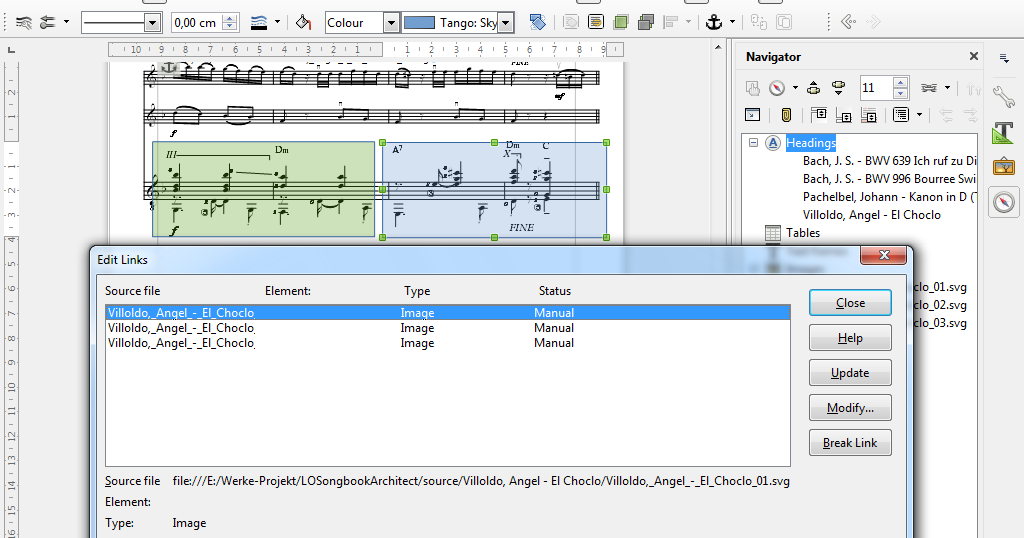Click the Headings icon in Navigator tree
The height and width of the screenshot is (538, 1024).
(x=773, y=143)
